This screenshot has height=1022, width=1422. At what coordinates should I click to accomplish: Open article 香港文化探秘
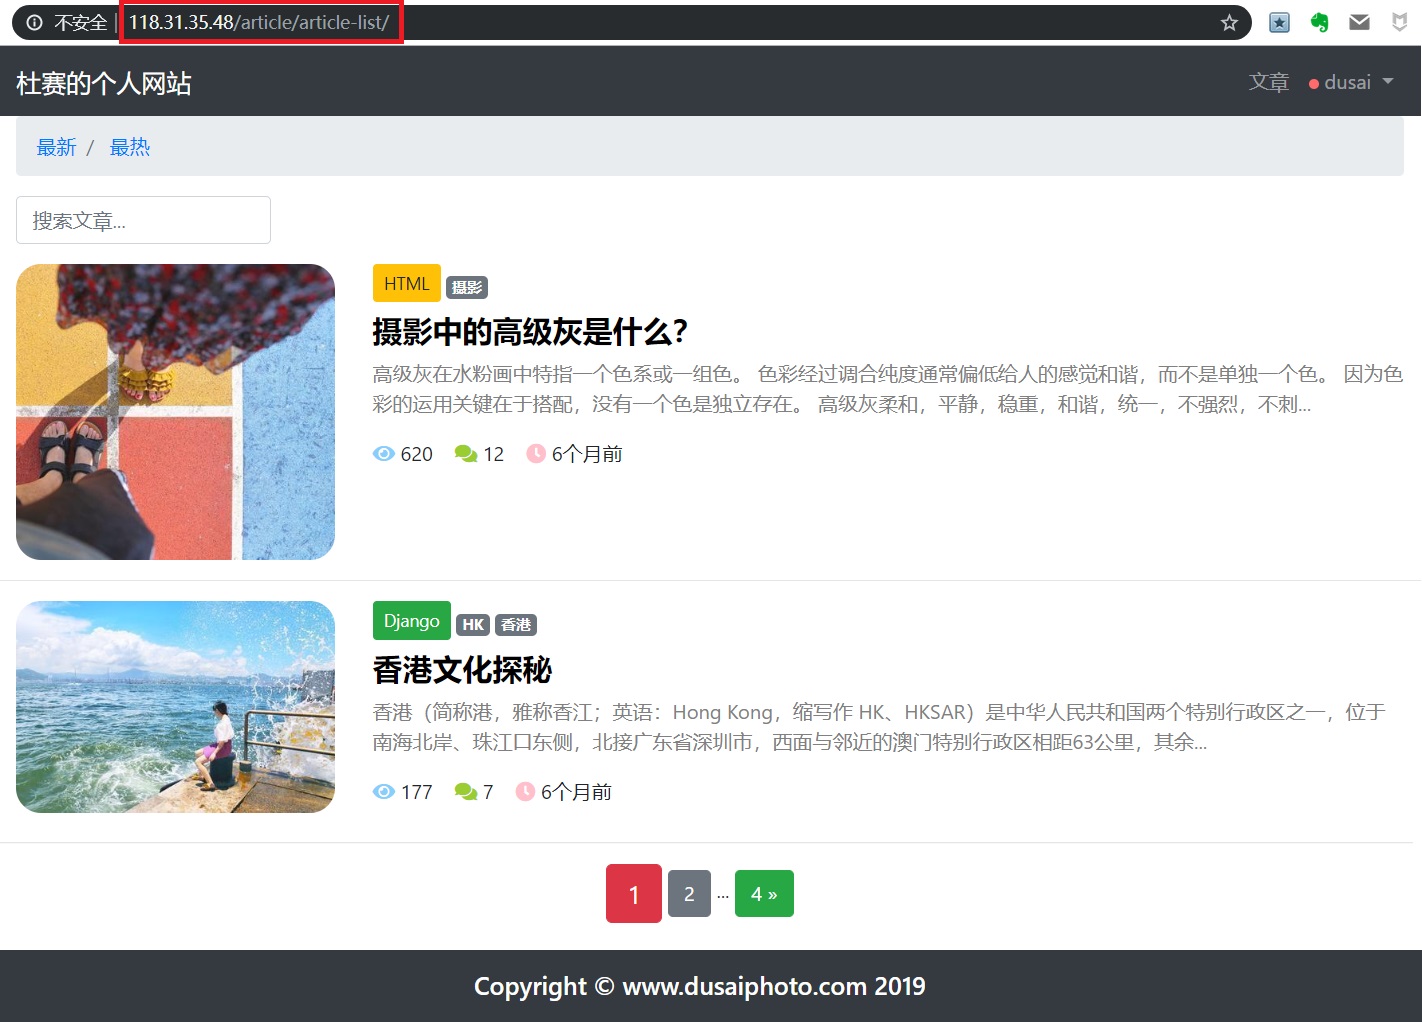tap(461, 670)
